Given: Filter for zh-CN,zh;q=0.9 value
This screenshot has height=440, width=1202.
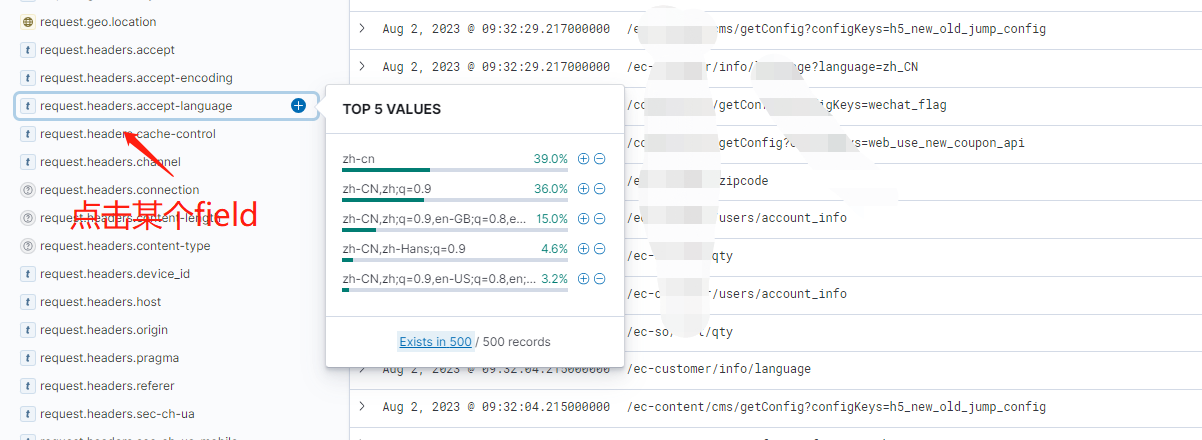Looking at the screenshot, I should [584, 189].
